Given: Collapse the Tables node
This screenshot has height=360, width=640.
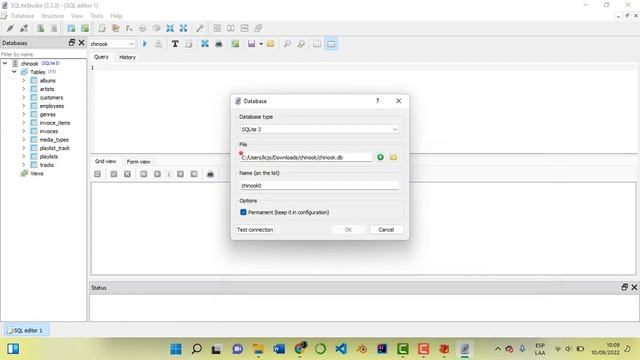Looking at the screenshot, I should point(14,72).
